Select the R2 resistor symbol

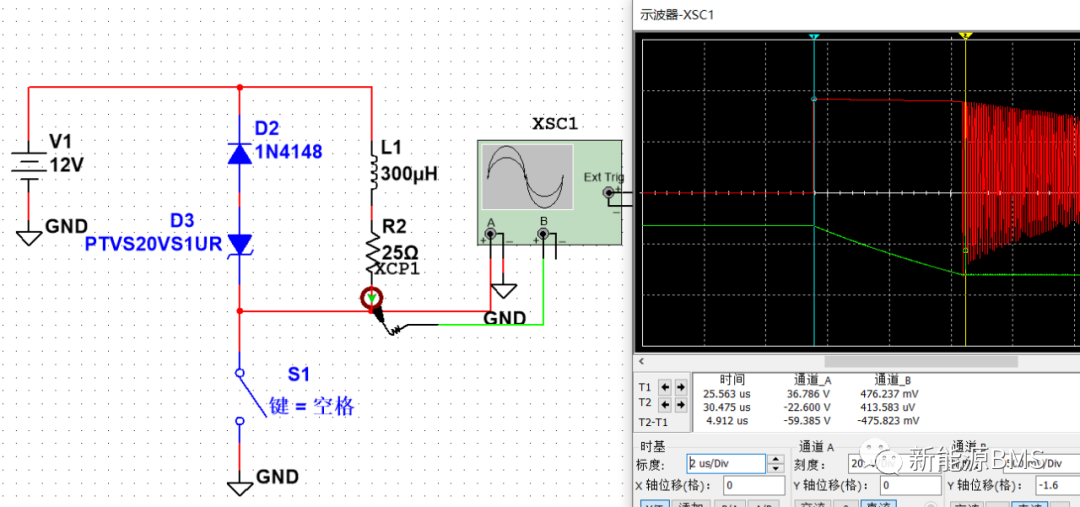pyautogui.click(x=372, y=250)
